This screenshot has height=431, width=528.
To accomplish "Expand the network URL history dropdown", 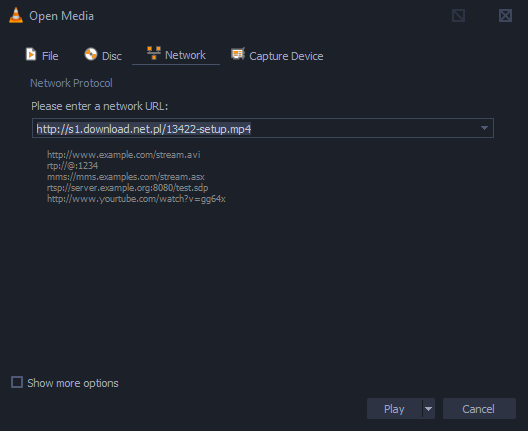I will coord(484,128).
